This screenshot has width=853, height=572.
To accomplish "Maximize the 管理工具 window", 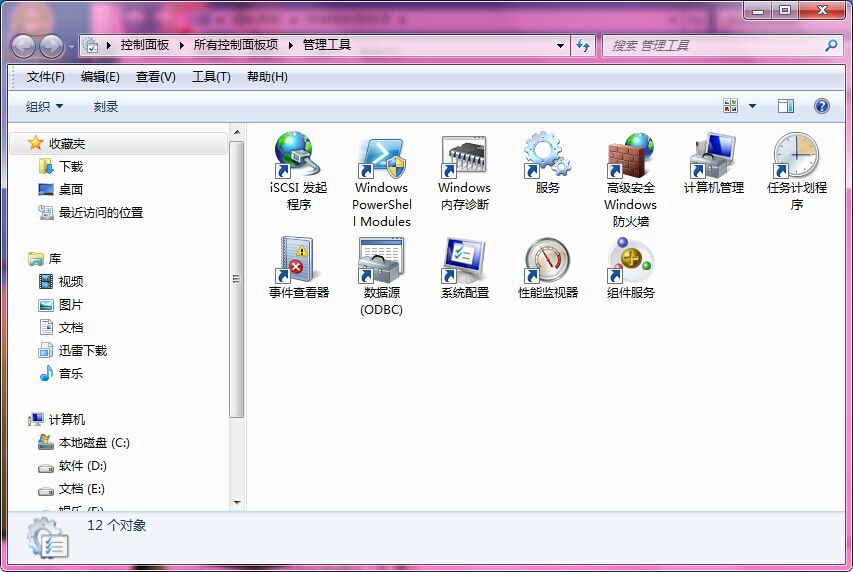I will pyautogui.click(x=784, y=10).
